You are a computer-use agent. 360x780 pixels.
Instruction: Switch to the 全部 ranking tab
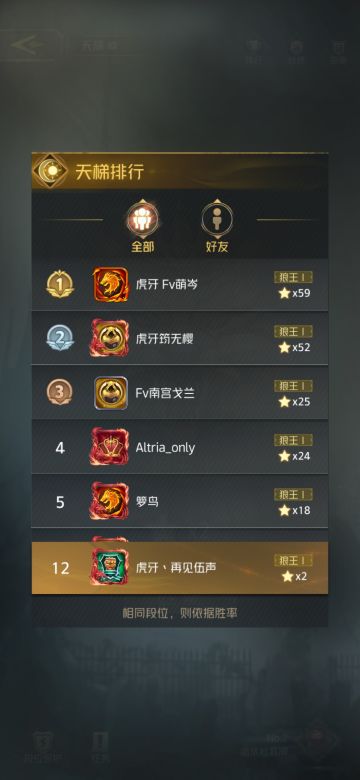pyautogui.click(x=143, y=226)
